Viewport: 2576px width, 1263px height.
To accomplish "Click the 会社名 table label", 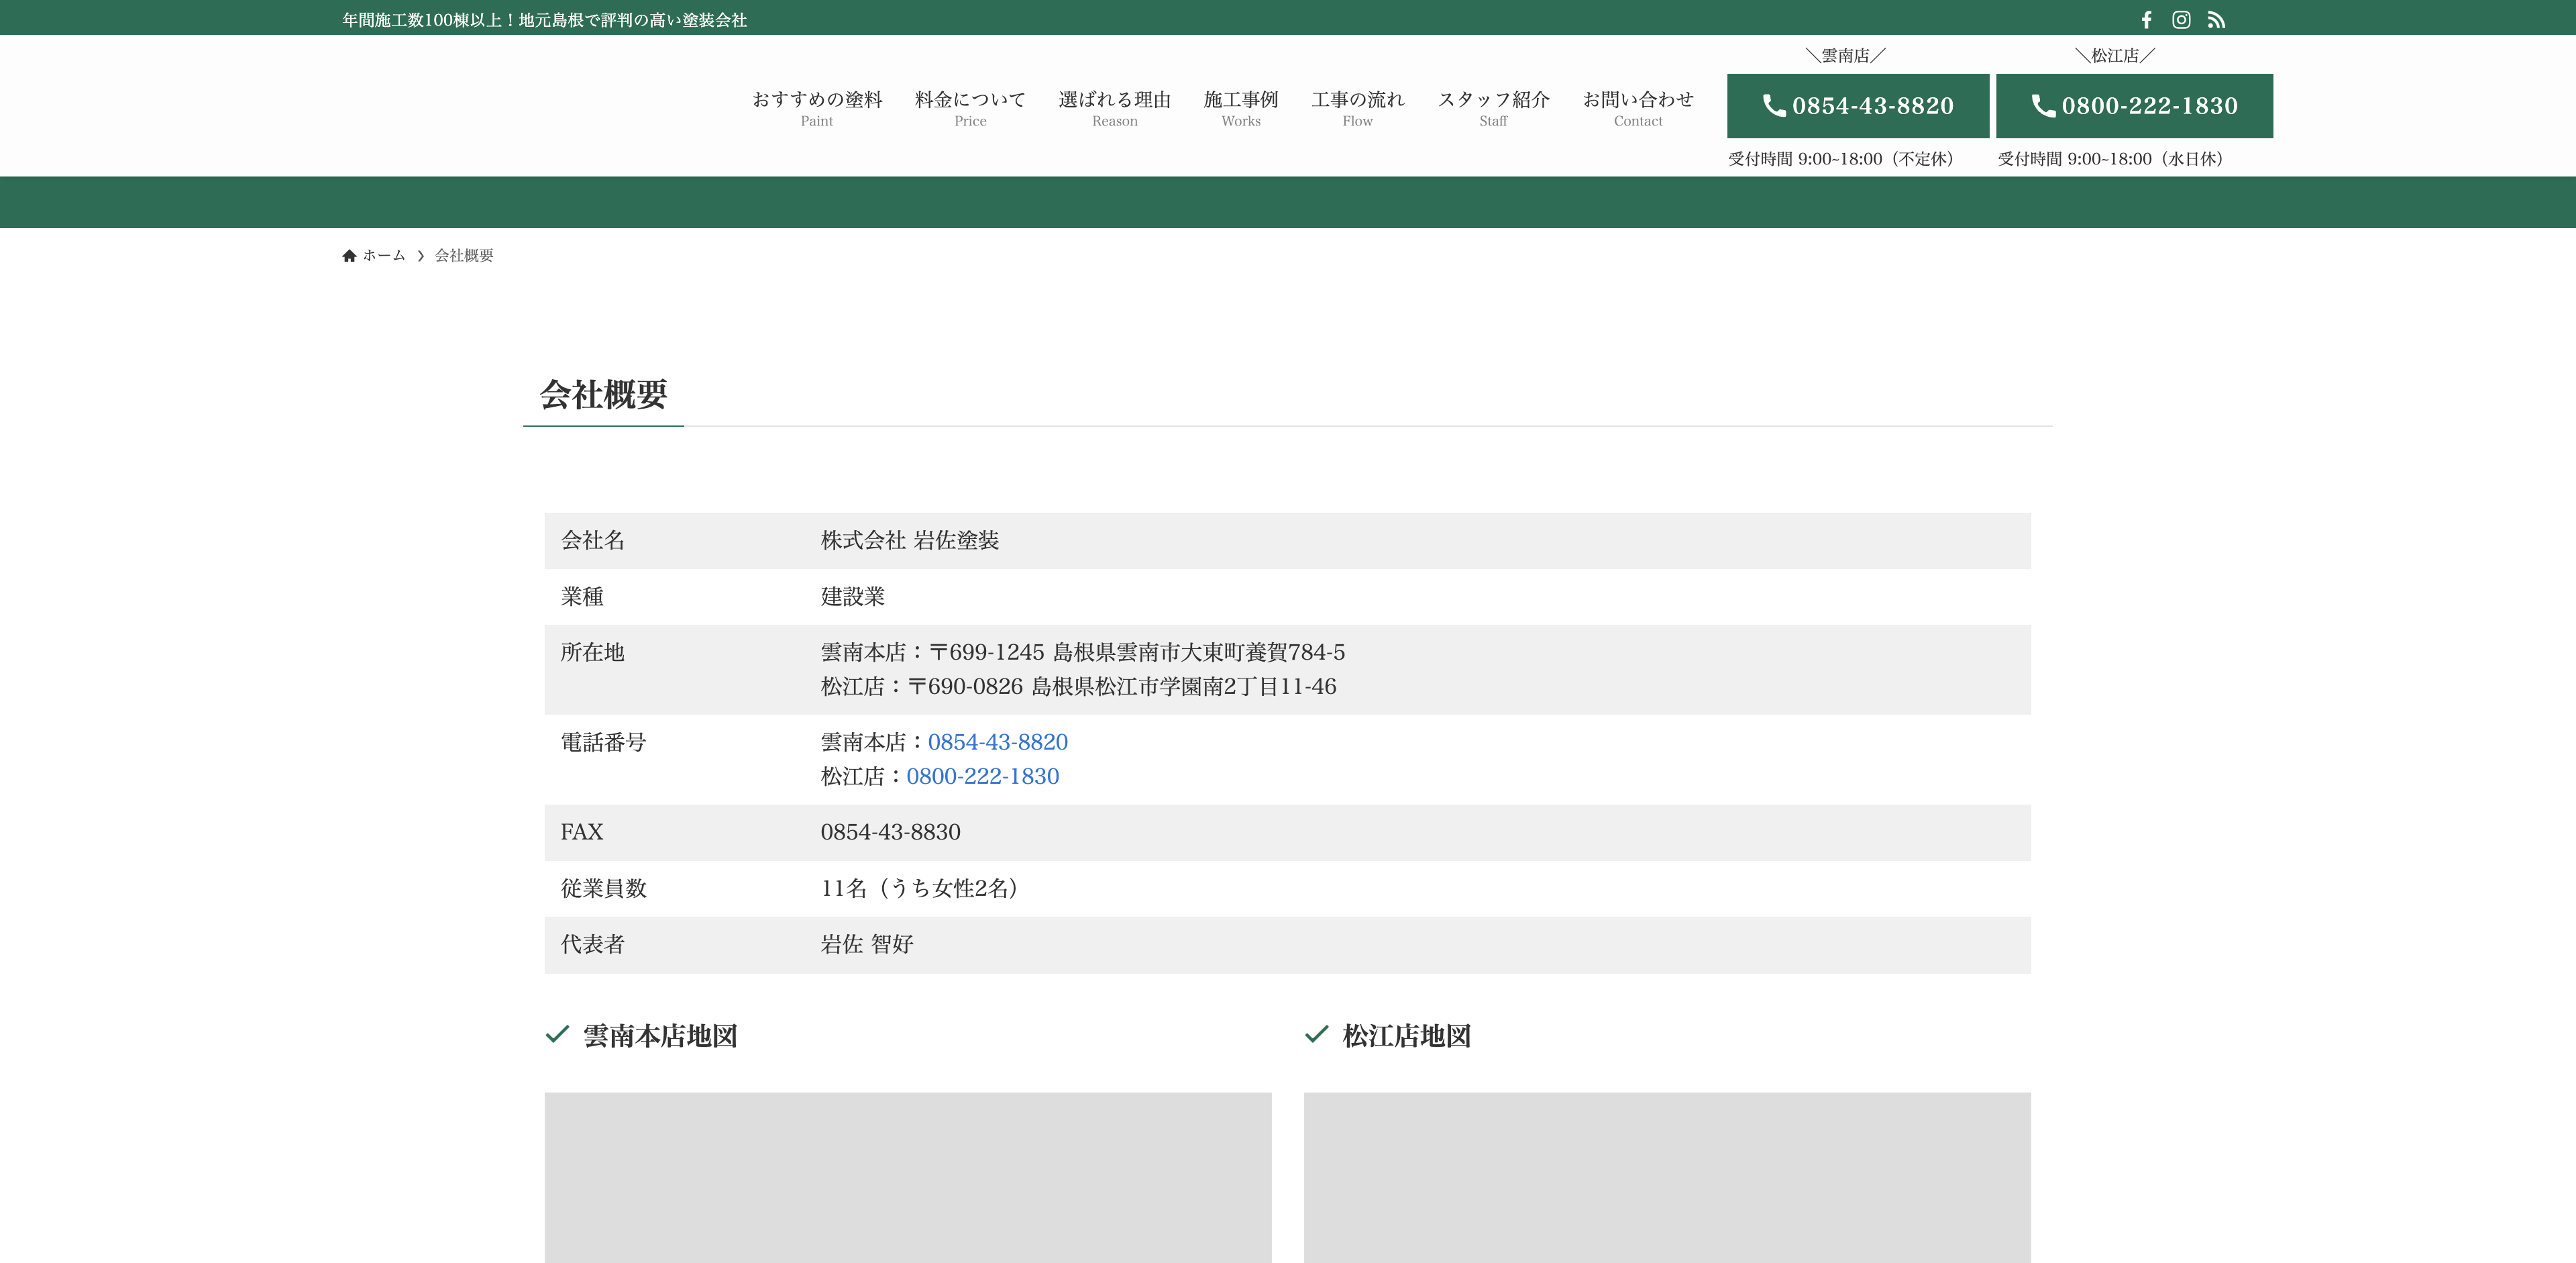I will click(x=592, y=541).
